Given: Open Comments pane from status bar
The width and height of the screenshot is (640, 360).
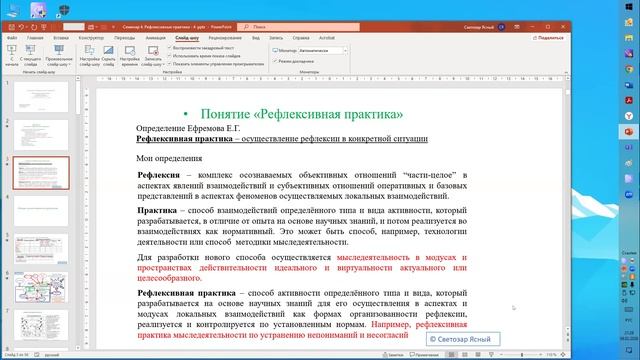Looking at the screenshot, I should [x=424, y=355].
